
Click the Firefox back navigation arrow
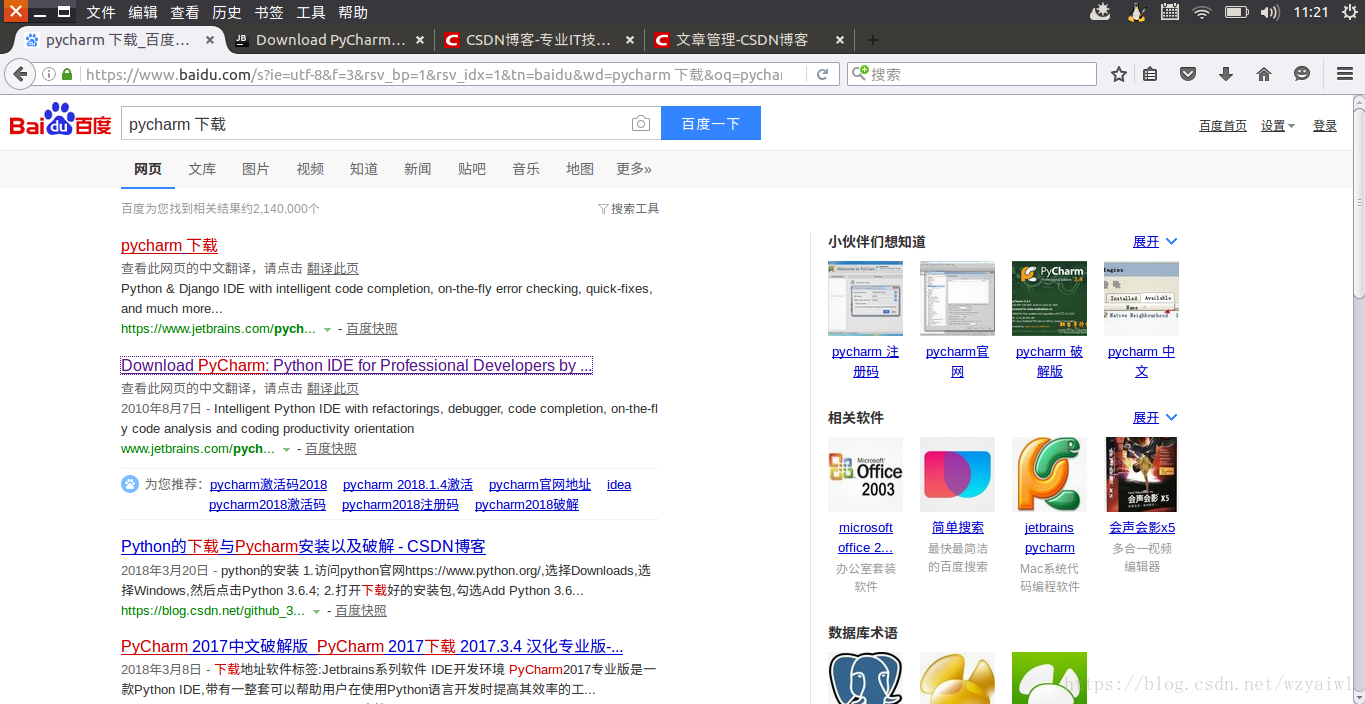[19, 74]
